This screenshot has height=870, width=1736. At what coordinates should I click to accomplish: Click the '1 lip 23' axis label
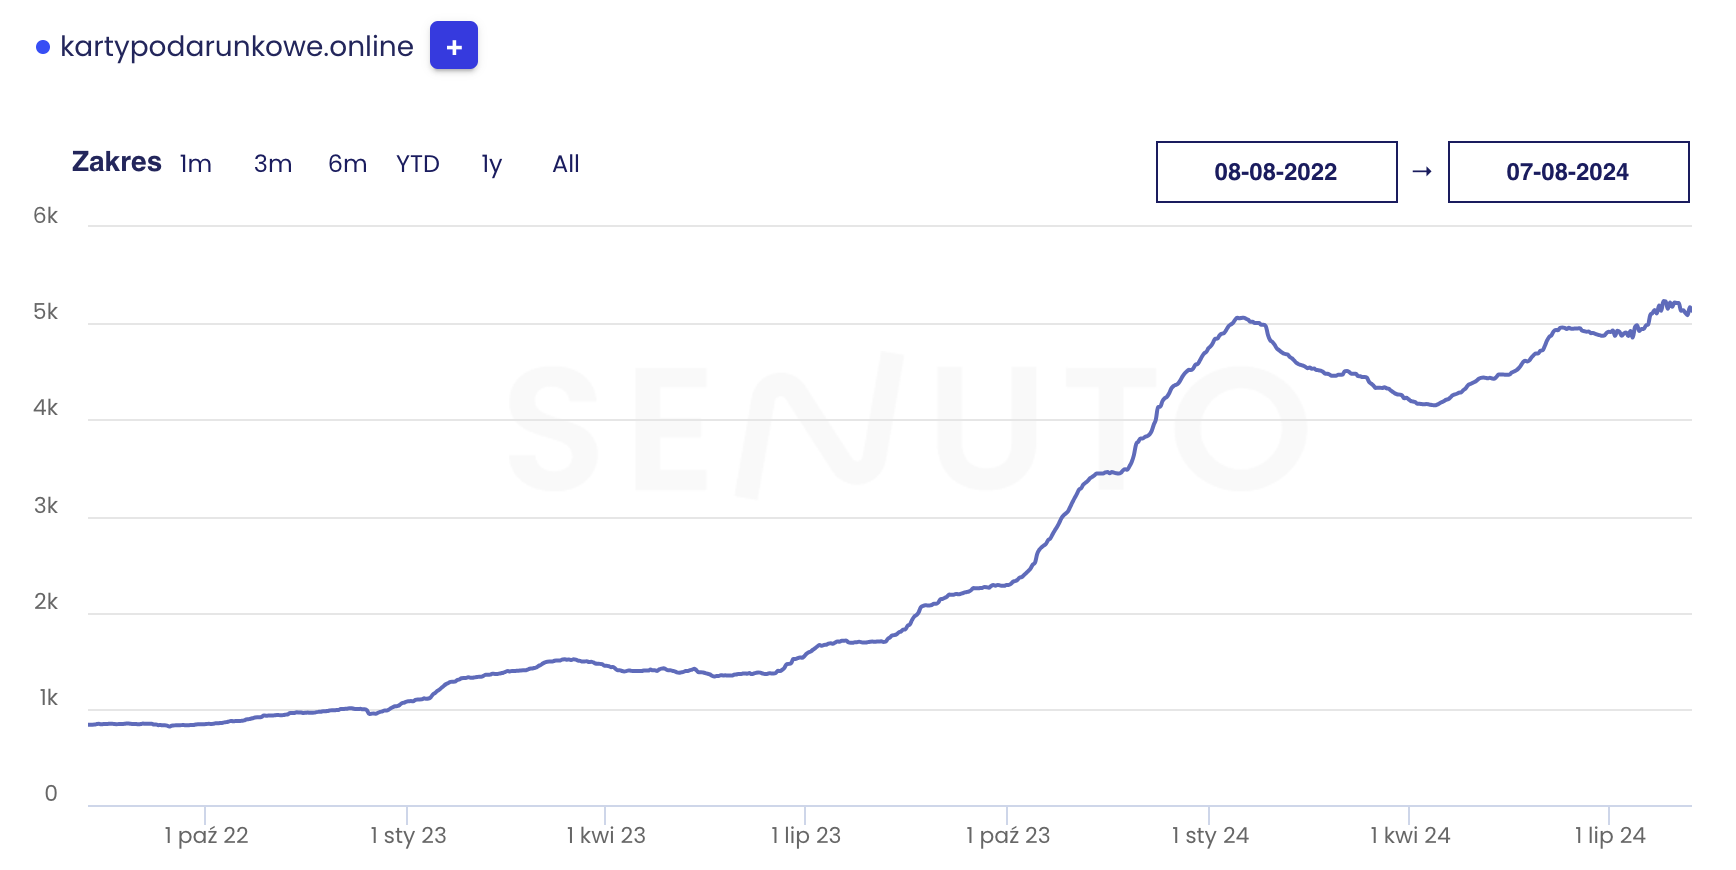point(806,836)
